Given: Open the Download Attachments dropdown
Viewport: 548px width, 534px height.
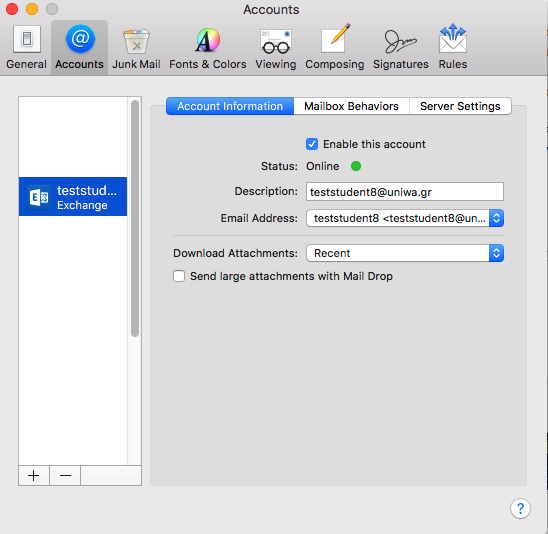Looking at the screenshot, I should coord(405,253).
